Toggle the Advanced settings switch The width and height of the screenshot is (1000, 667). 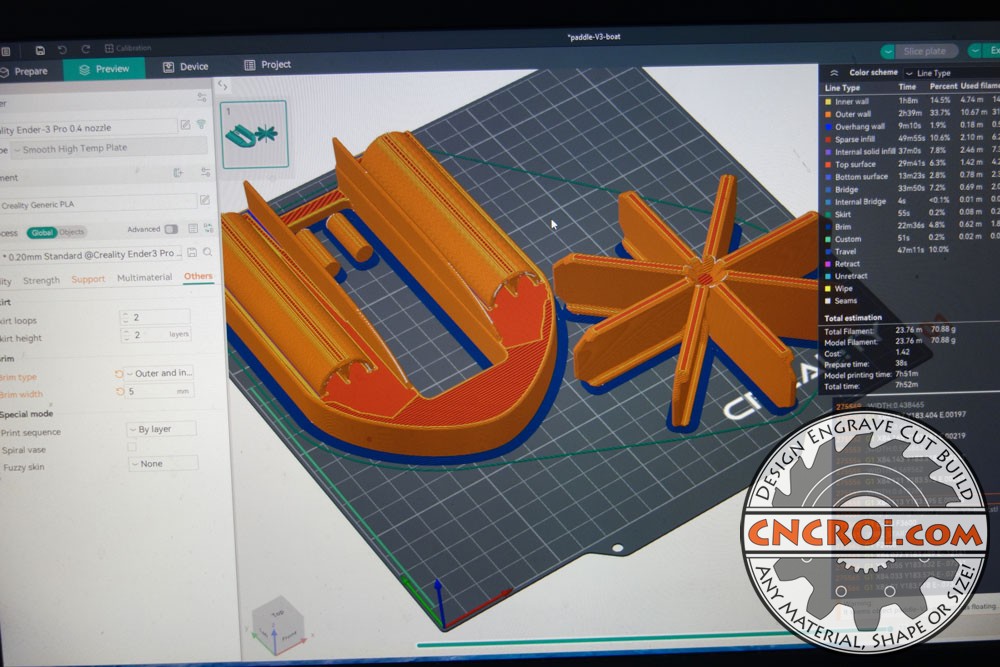[x=171, y=229]
